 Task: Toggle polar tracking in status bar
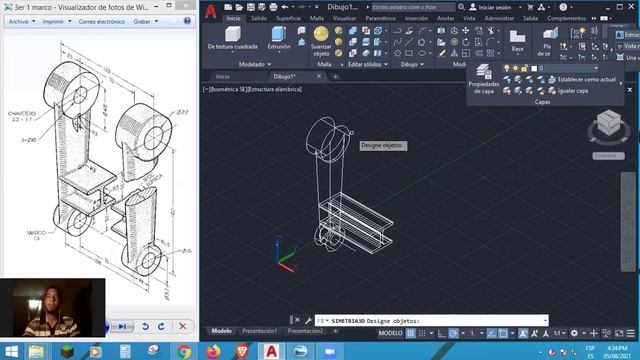tap(453, 333)
